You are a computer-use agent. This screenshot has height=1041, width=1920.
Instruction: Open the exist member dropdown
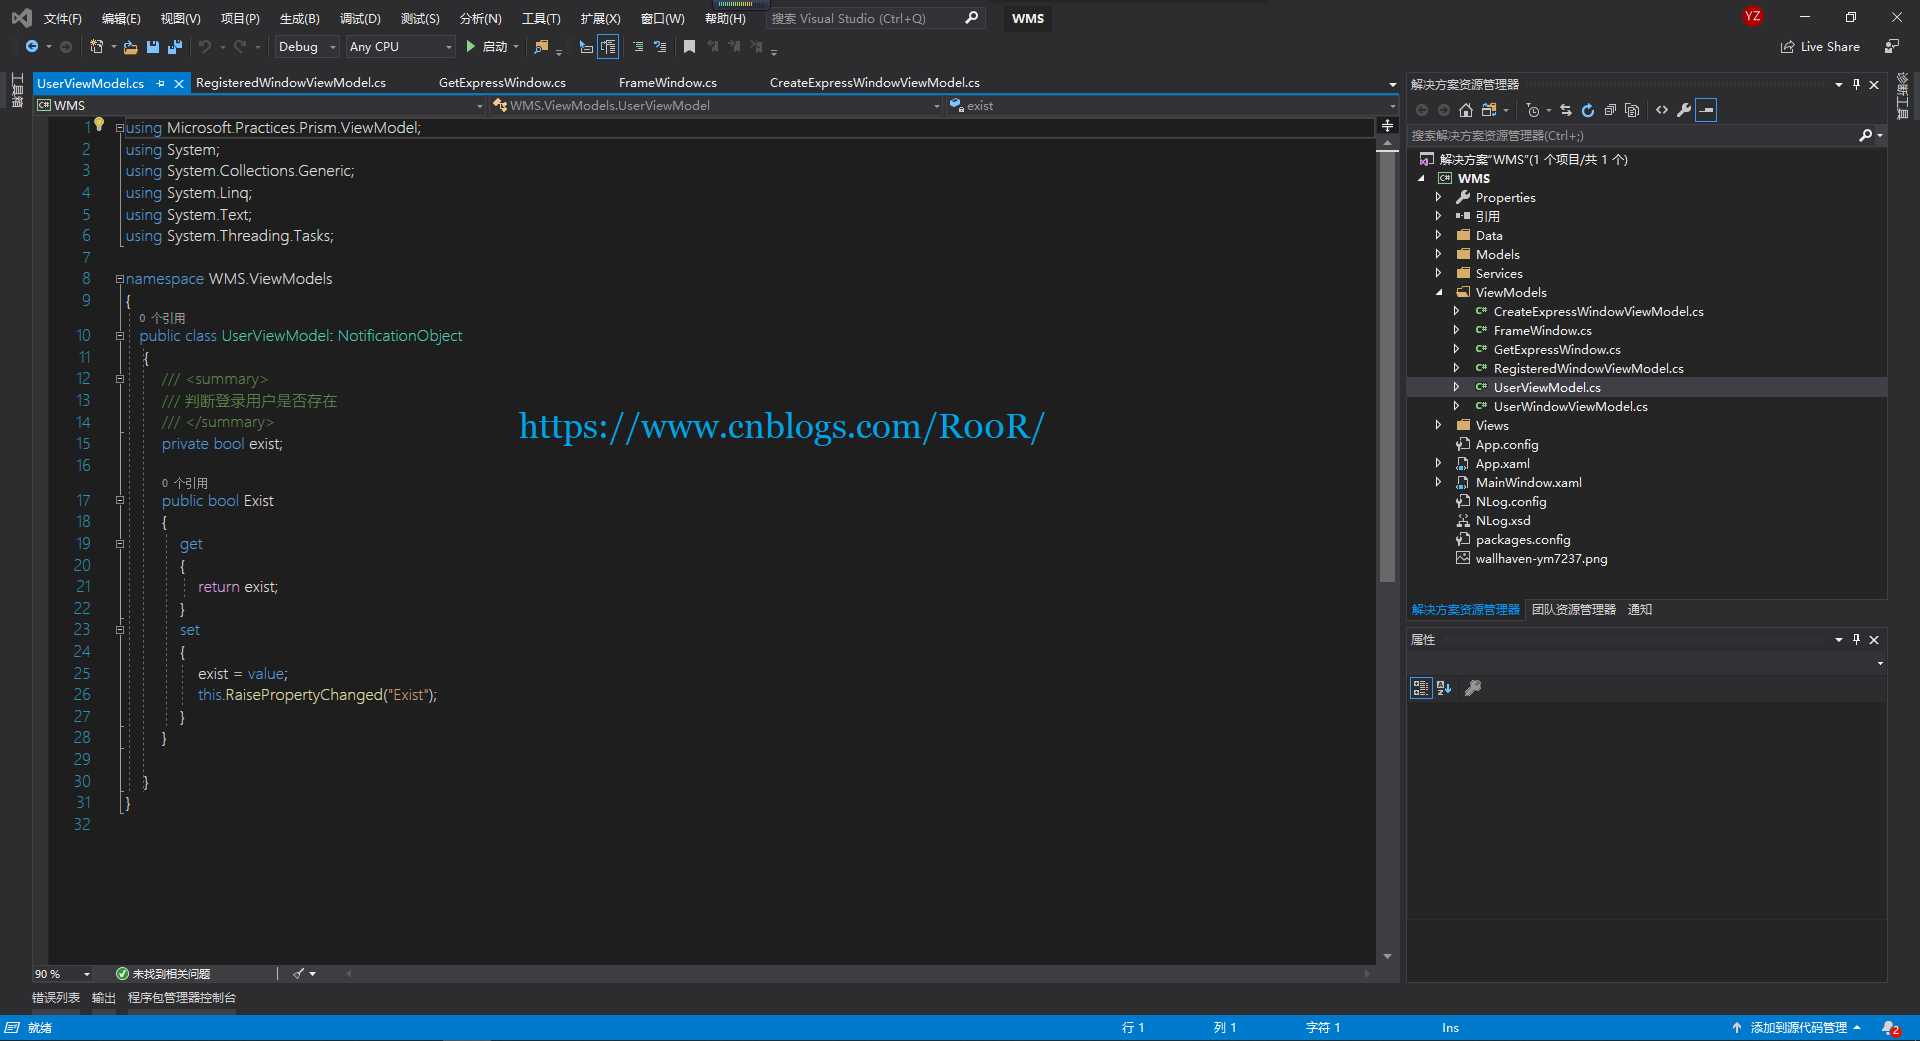1171,105
